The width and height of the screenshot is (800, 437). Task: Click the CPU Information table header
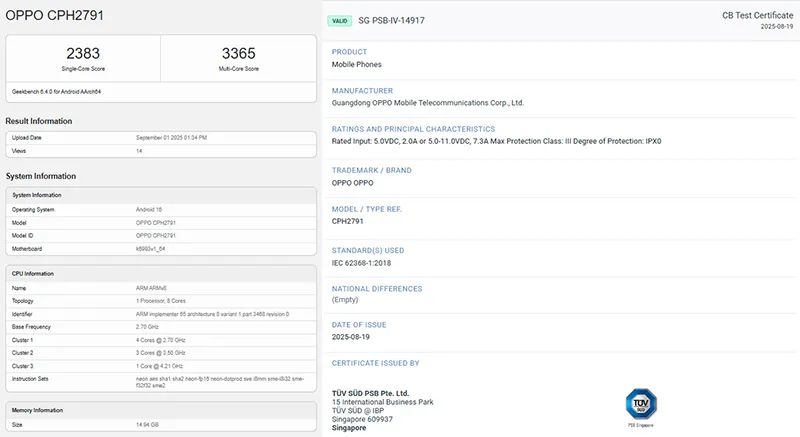33,273
